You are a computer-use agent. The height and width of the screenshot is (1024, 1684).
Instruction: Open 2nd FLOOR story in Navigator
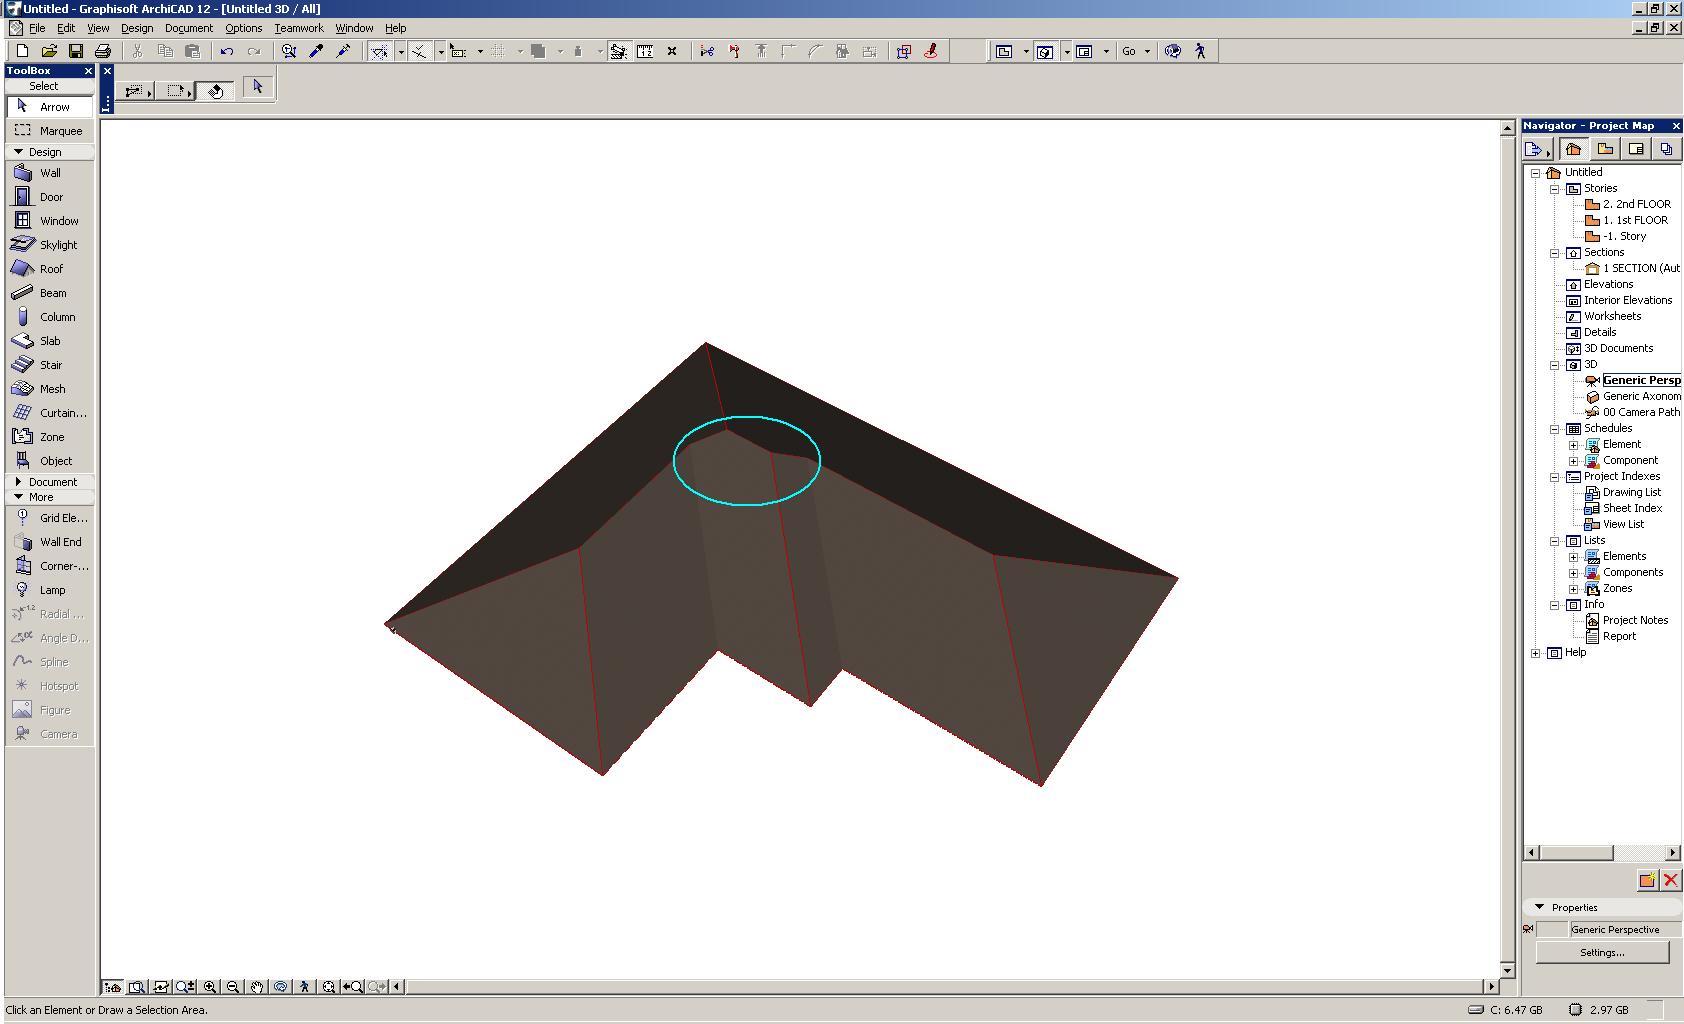click(1636, 204)
